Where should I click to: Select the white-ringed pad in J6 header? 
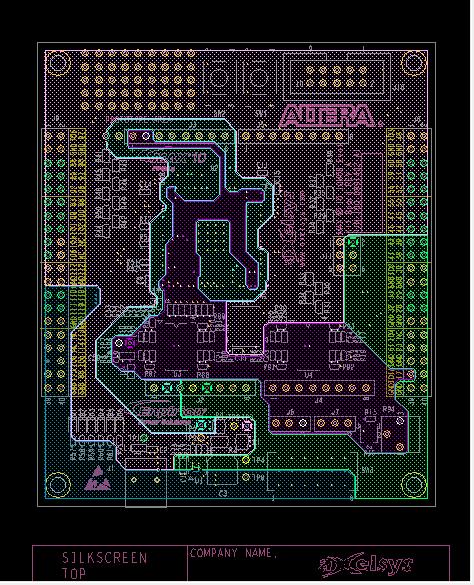pos(303,423)
